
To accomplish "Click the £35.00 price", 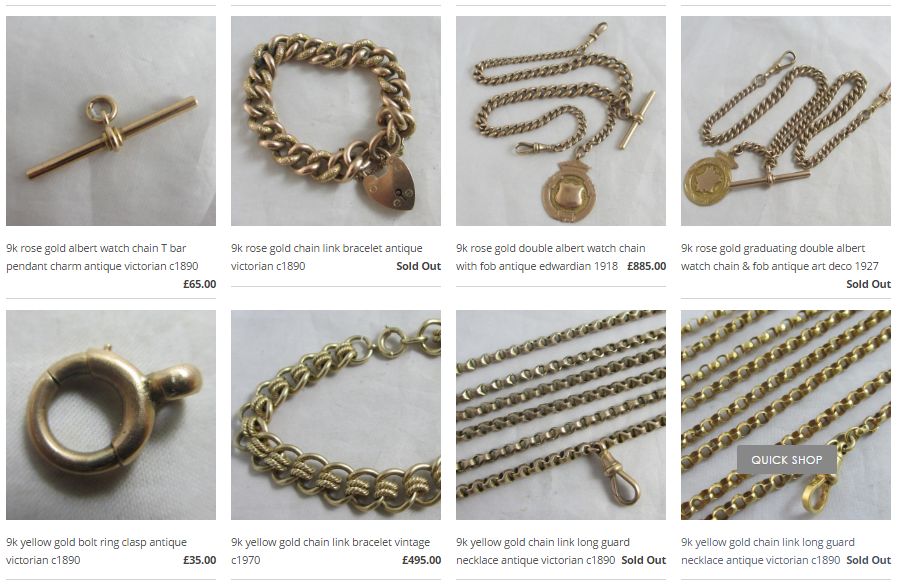I will click(x=200, y=560).
